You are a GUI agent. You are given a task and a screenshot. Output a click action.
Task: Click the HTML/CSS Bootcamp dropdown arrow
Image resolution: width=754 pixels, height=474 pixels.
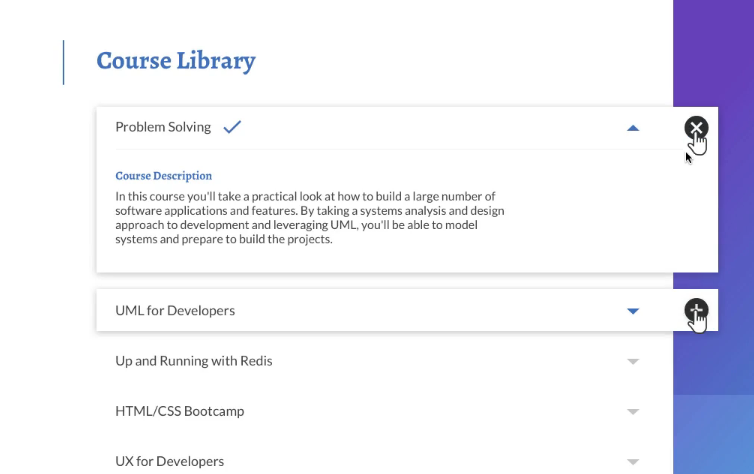pyautogui.click(x=632, y=411)
